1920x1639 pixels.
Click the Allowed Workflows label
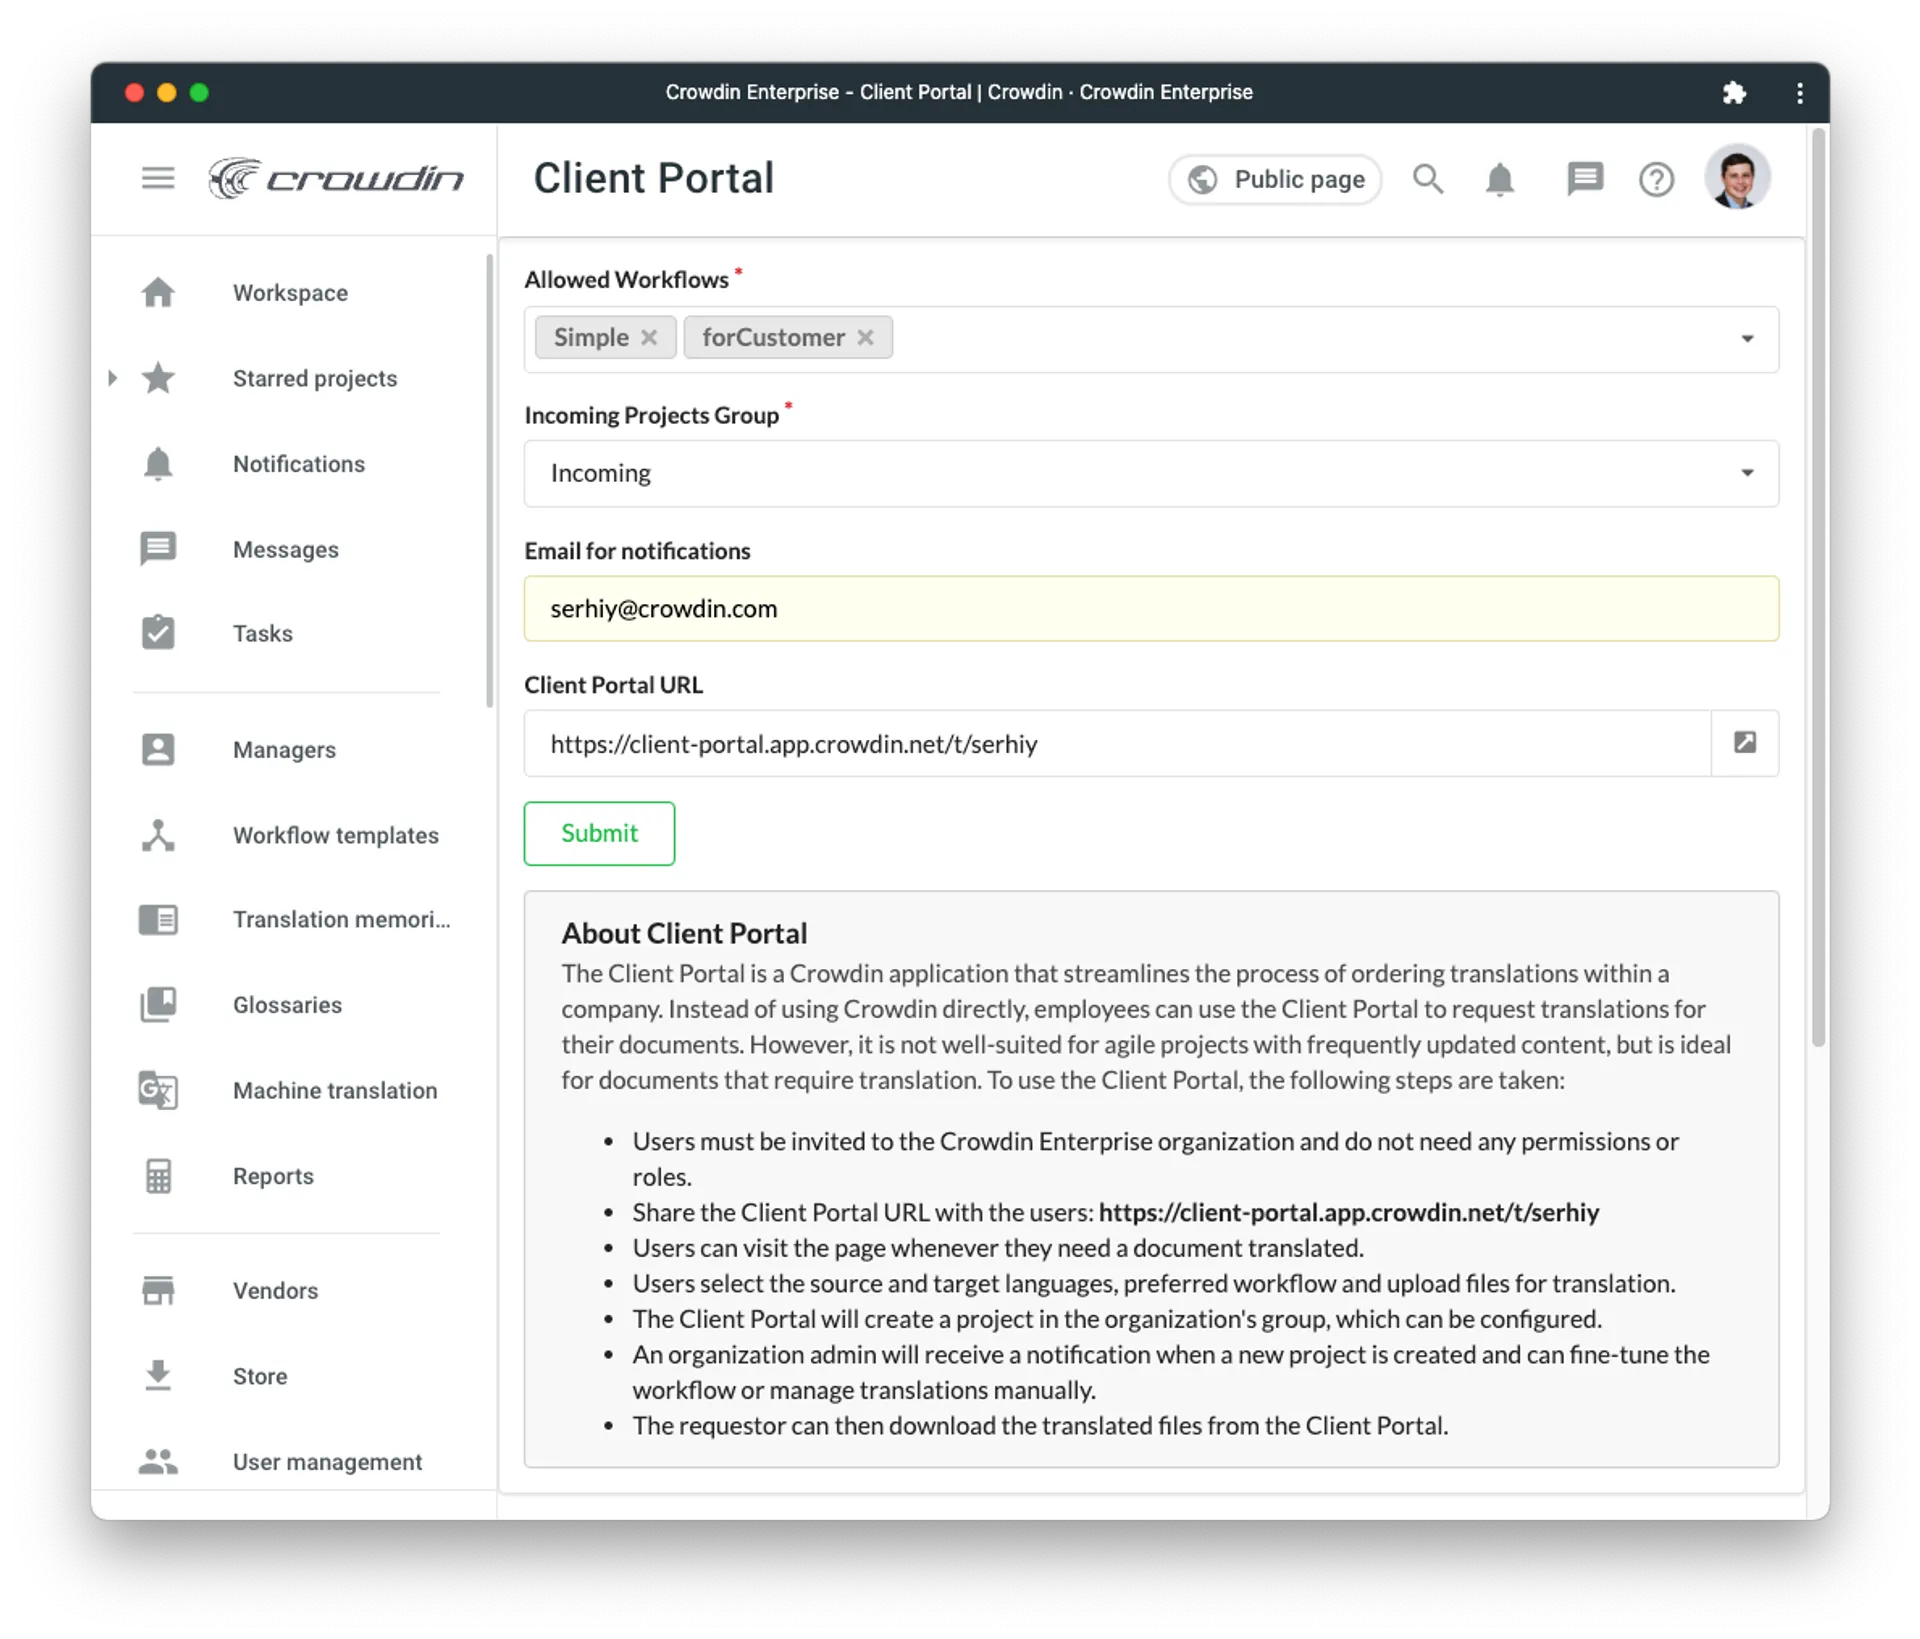click(626, 280)
